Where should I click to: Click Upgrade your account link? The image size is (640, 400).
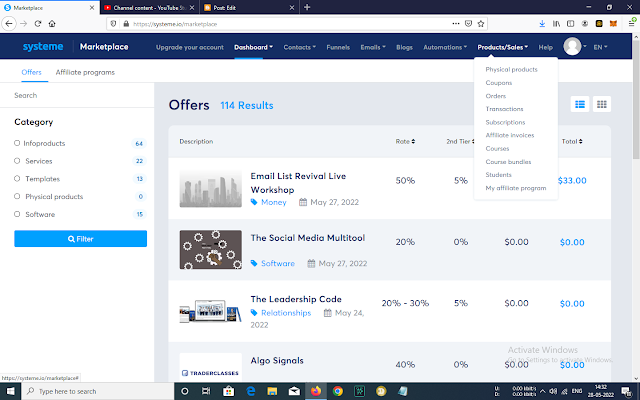click(189, 47)
